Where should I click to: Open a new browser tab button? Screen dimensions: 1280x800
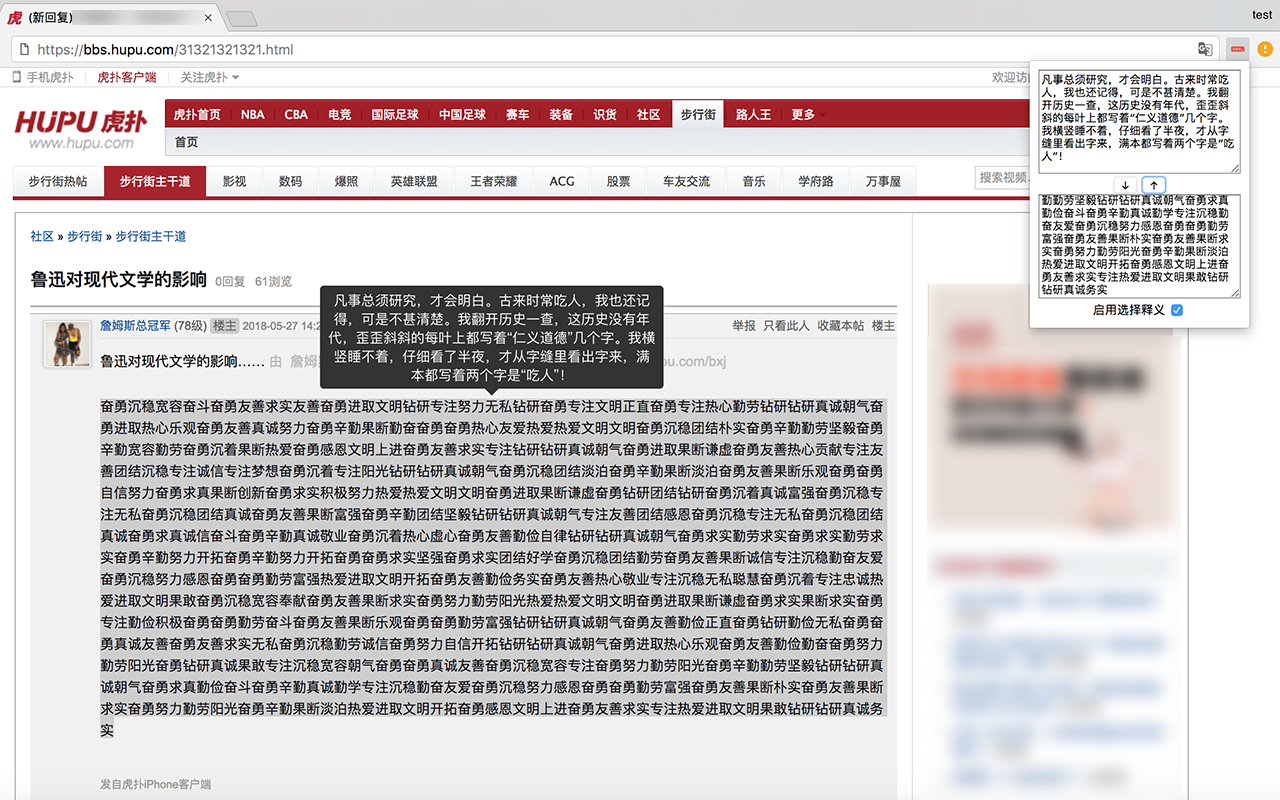[241, 18]
